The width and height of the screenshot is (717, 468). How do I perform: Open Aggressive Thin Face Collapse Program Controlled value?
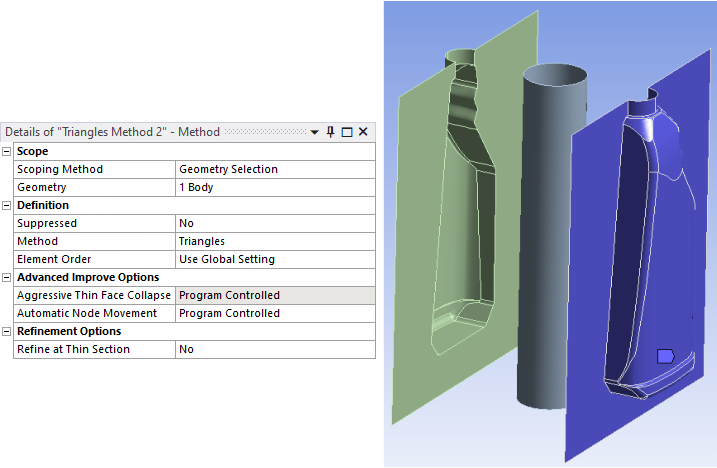pos(275,295)
